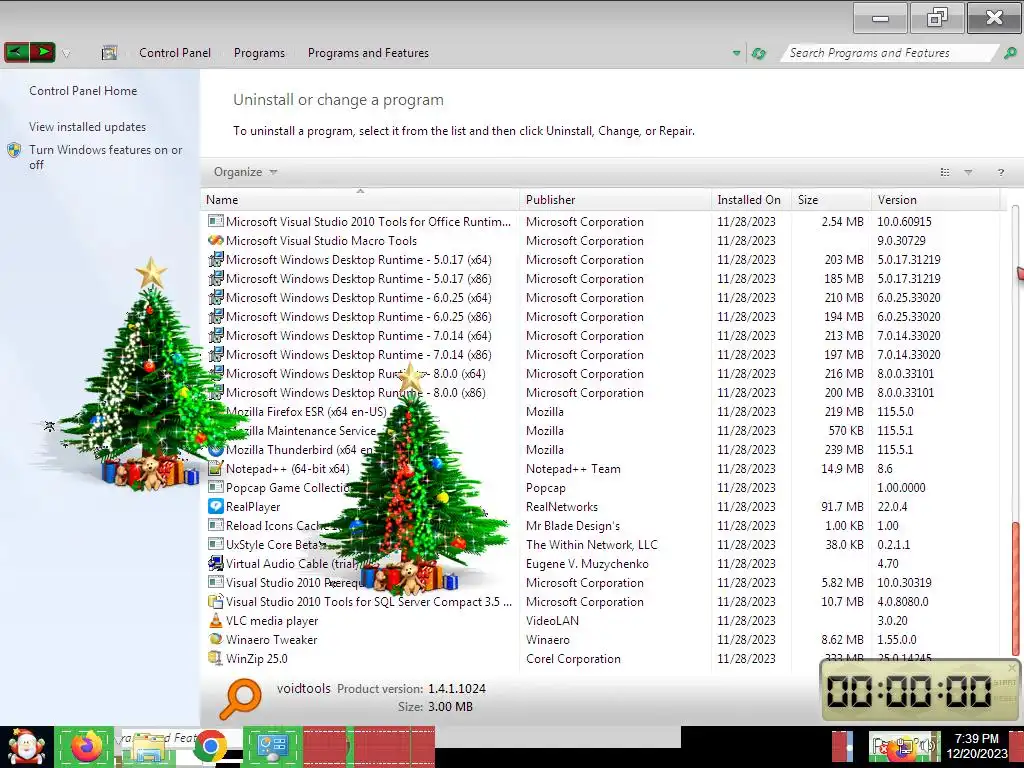The width and height of the screenshot is (1024, 768).
Task: Select Desktop Runtime 5.0.17 (x64) icon
Action: coord(216,259)
